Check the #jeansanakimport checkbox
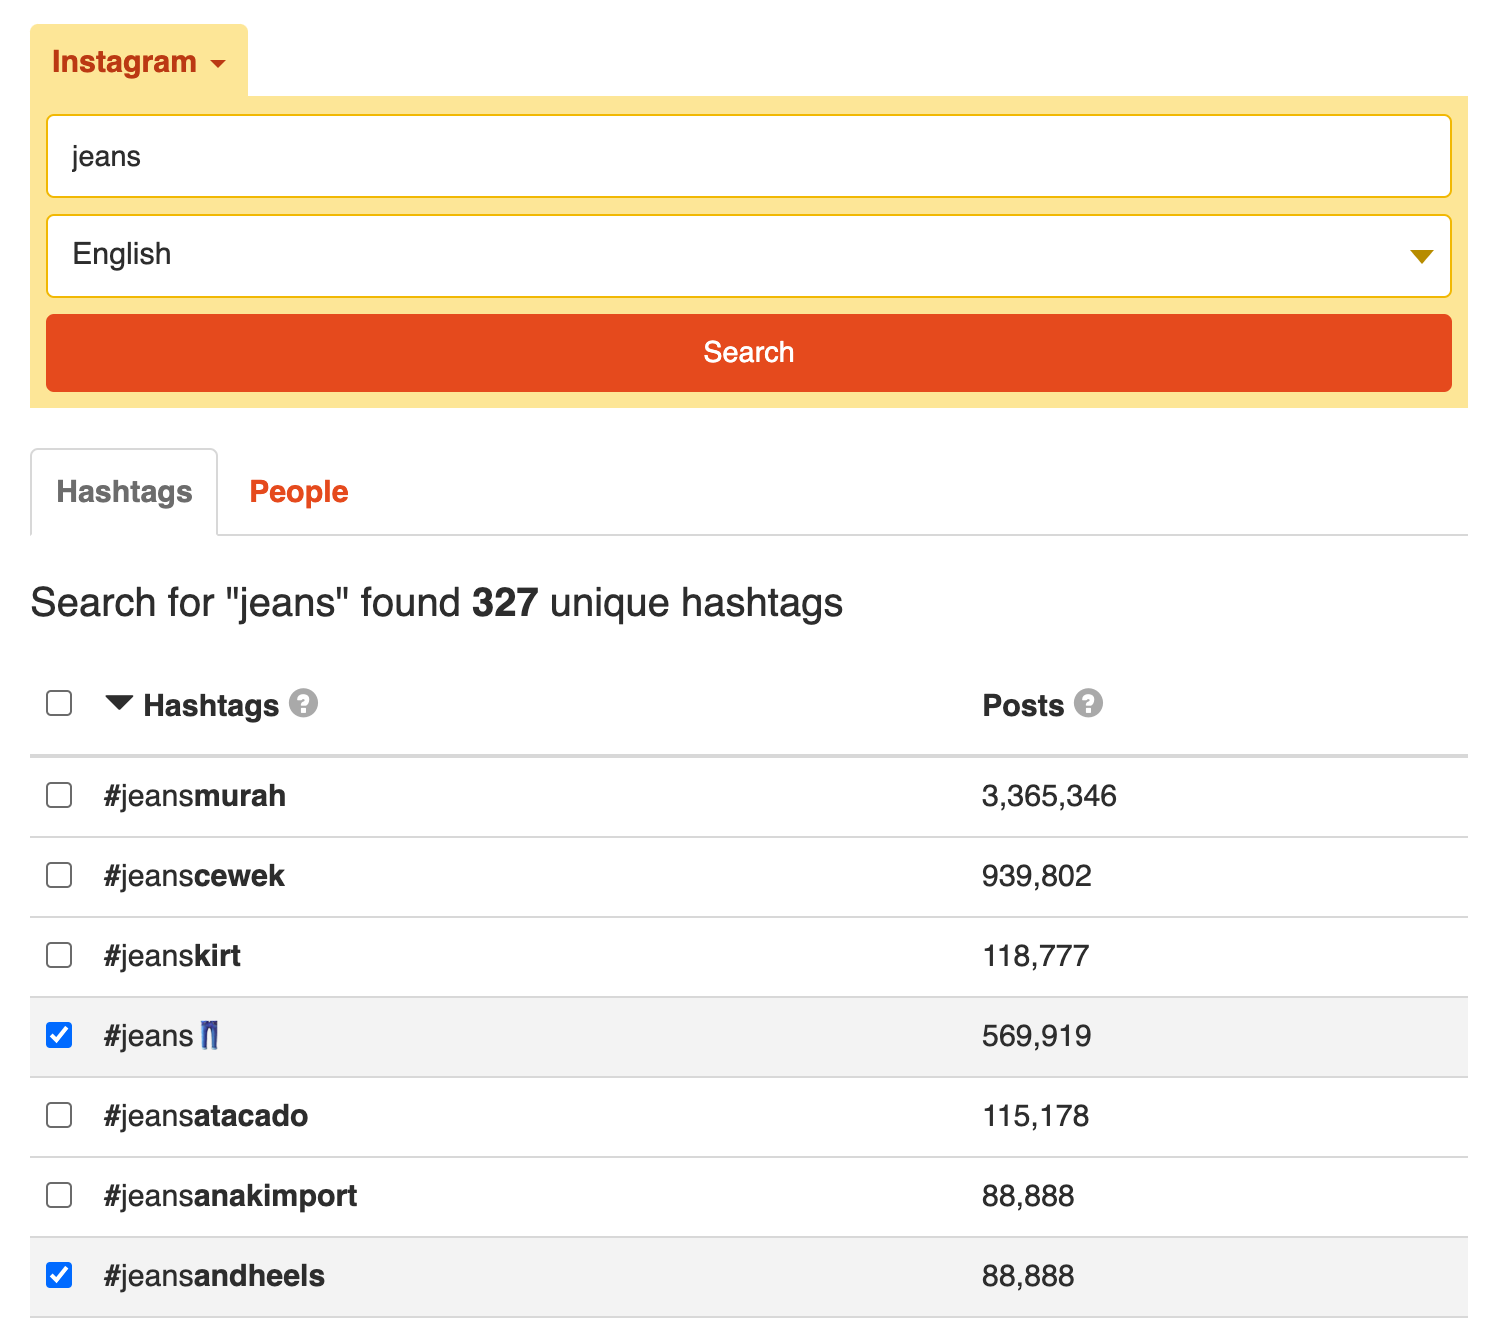The width and height of the screenshot is (1498, 1326). click(x=59, y=1195)
